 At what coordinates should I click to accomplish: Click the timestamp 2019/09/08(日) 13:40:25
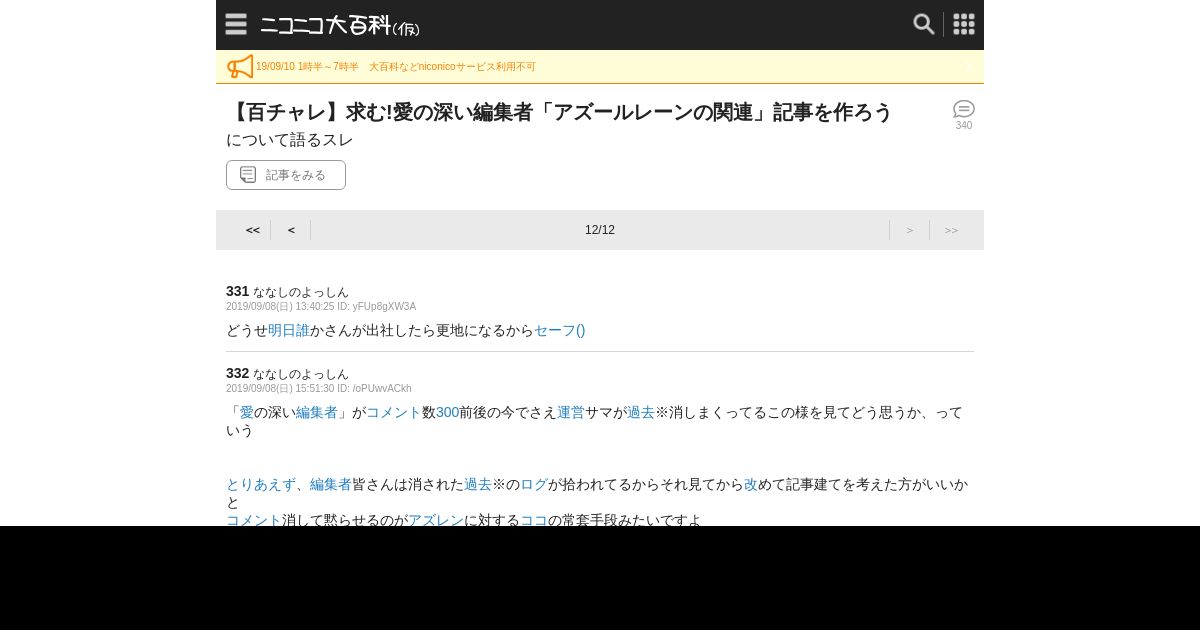pyautogui.click(x=280, y=307)
